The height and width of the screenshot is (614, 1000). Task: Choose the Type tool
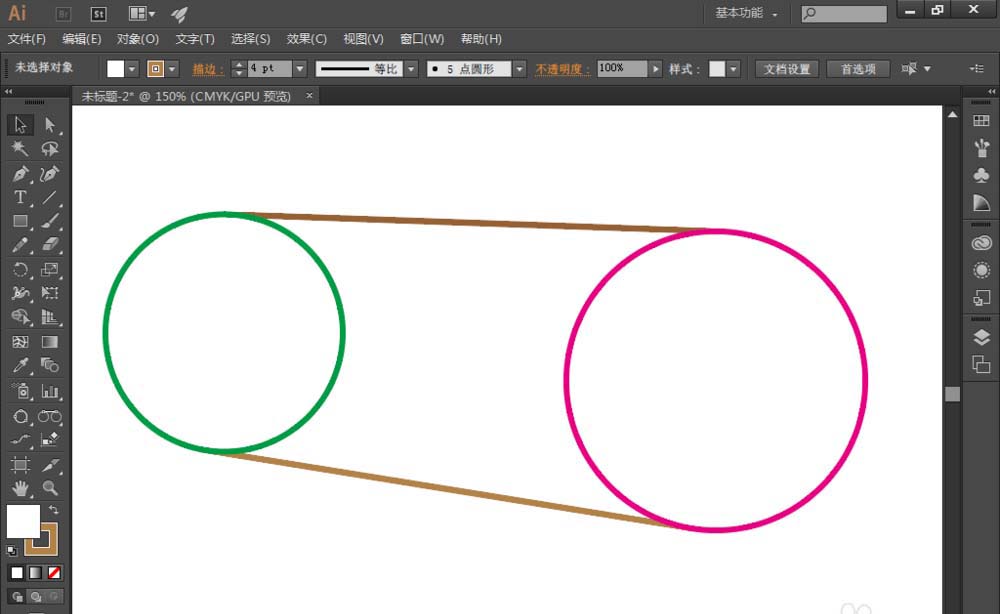pyautogui.click(x=20, y=198)
